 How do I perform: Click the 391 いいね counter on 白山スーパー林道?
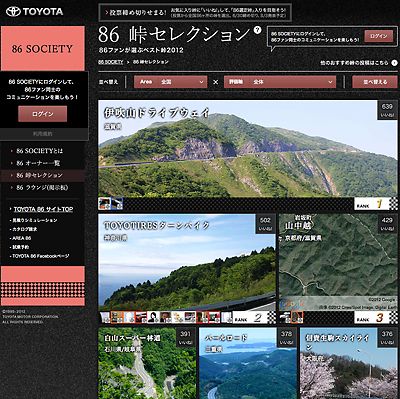pyautogui.click(x=186, y=338)
